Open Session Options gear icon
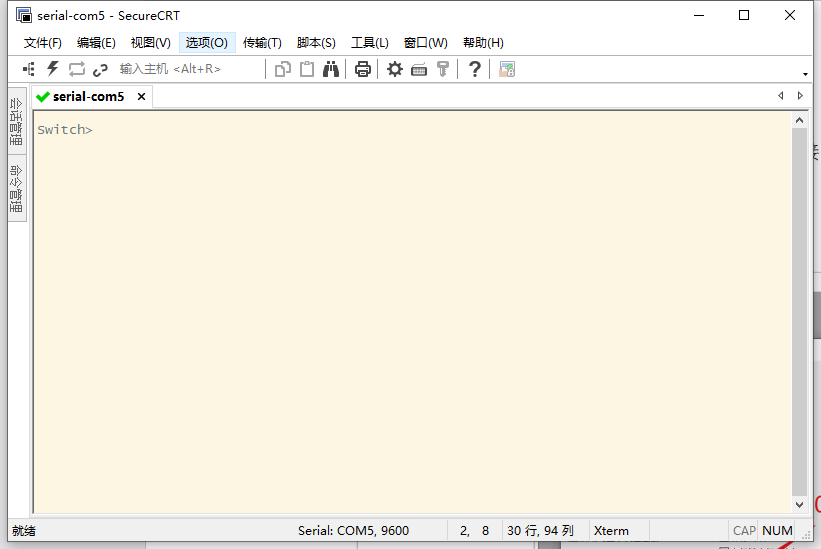This screenshot has height=549, width=821. [x=395, y=69]
